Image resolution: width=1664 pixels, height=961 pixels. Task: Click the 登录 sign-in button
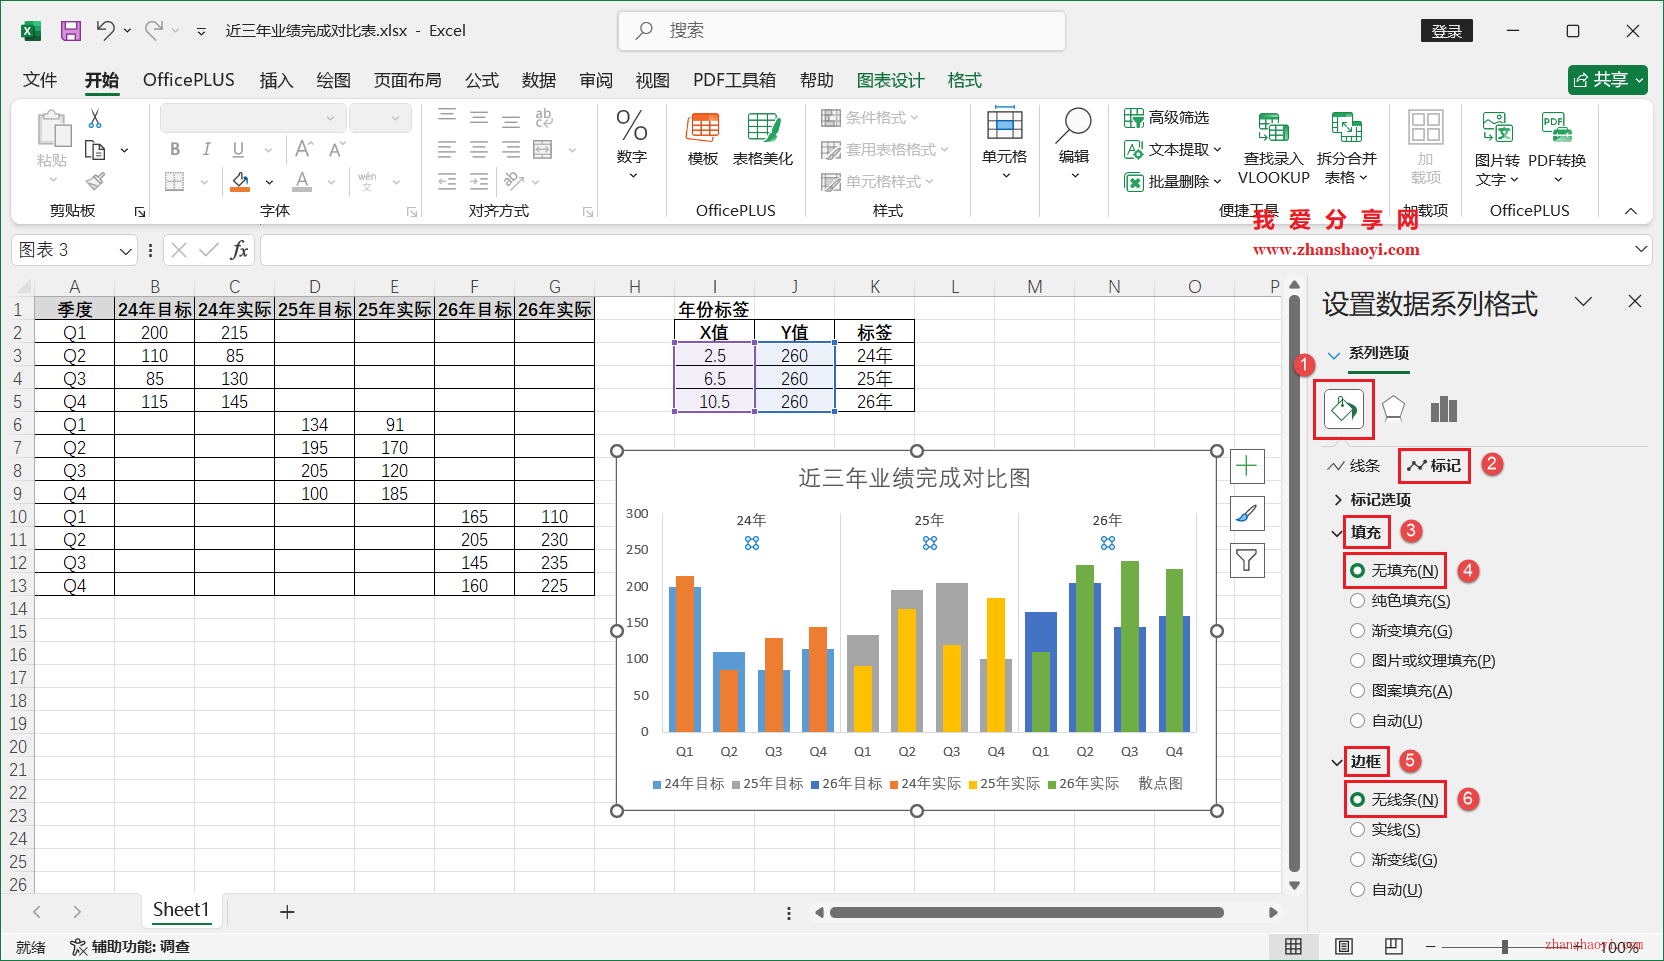click(x=1447, y=31)
